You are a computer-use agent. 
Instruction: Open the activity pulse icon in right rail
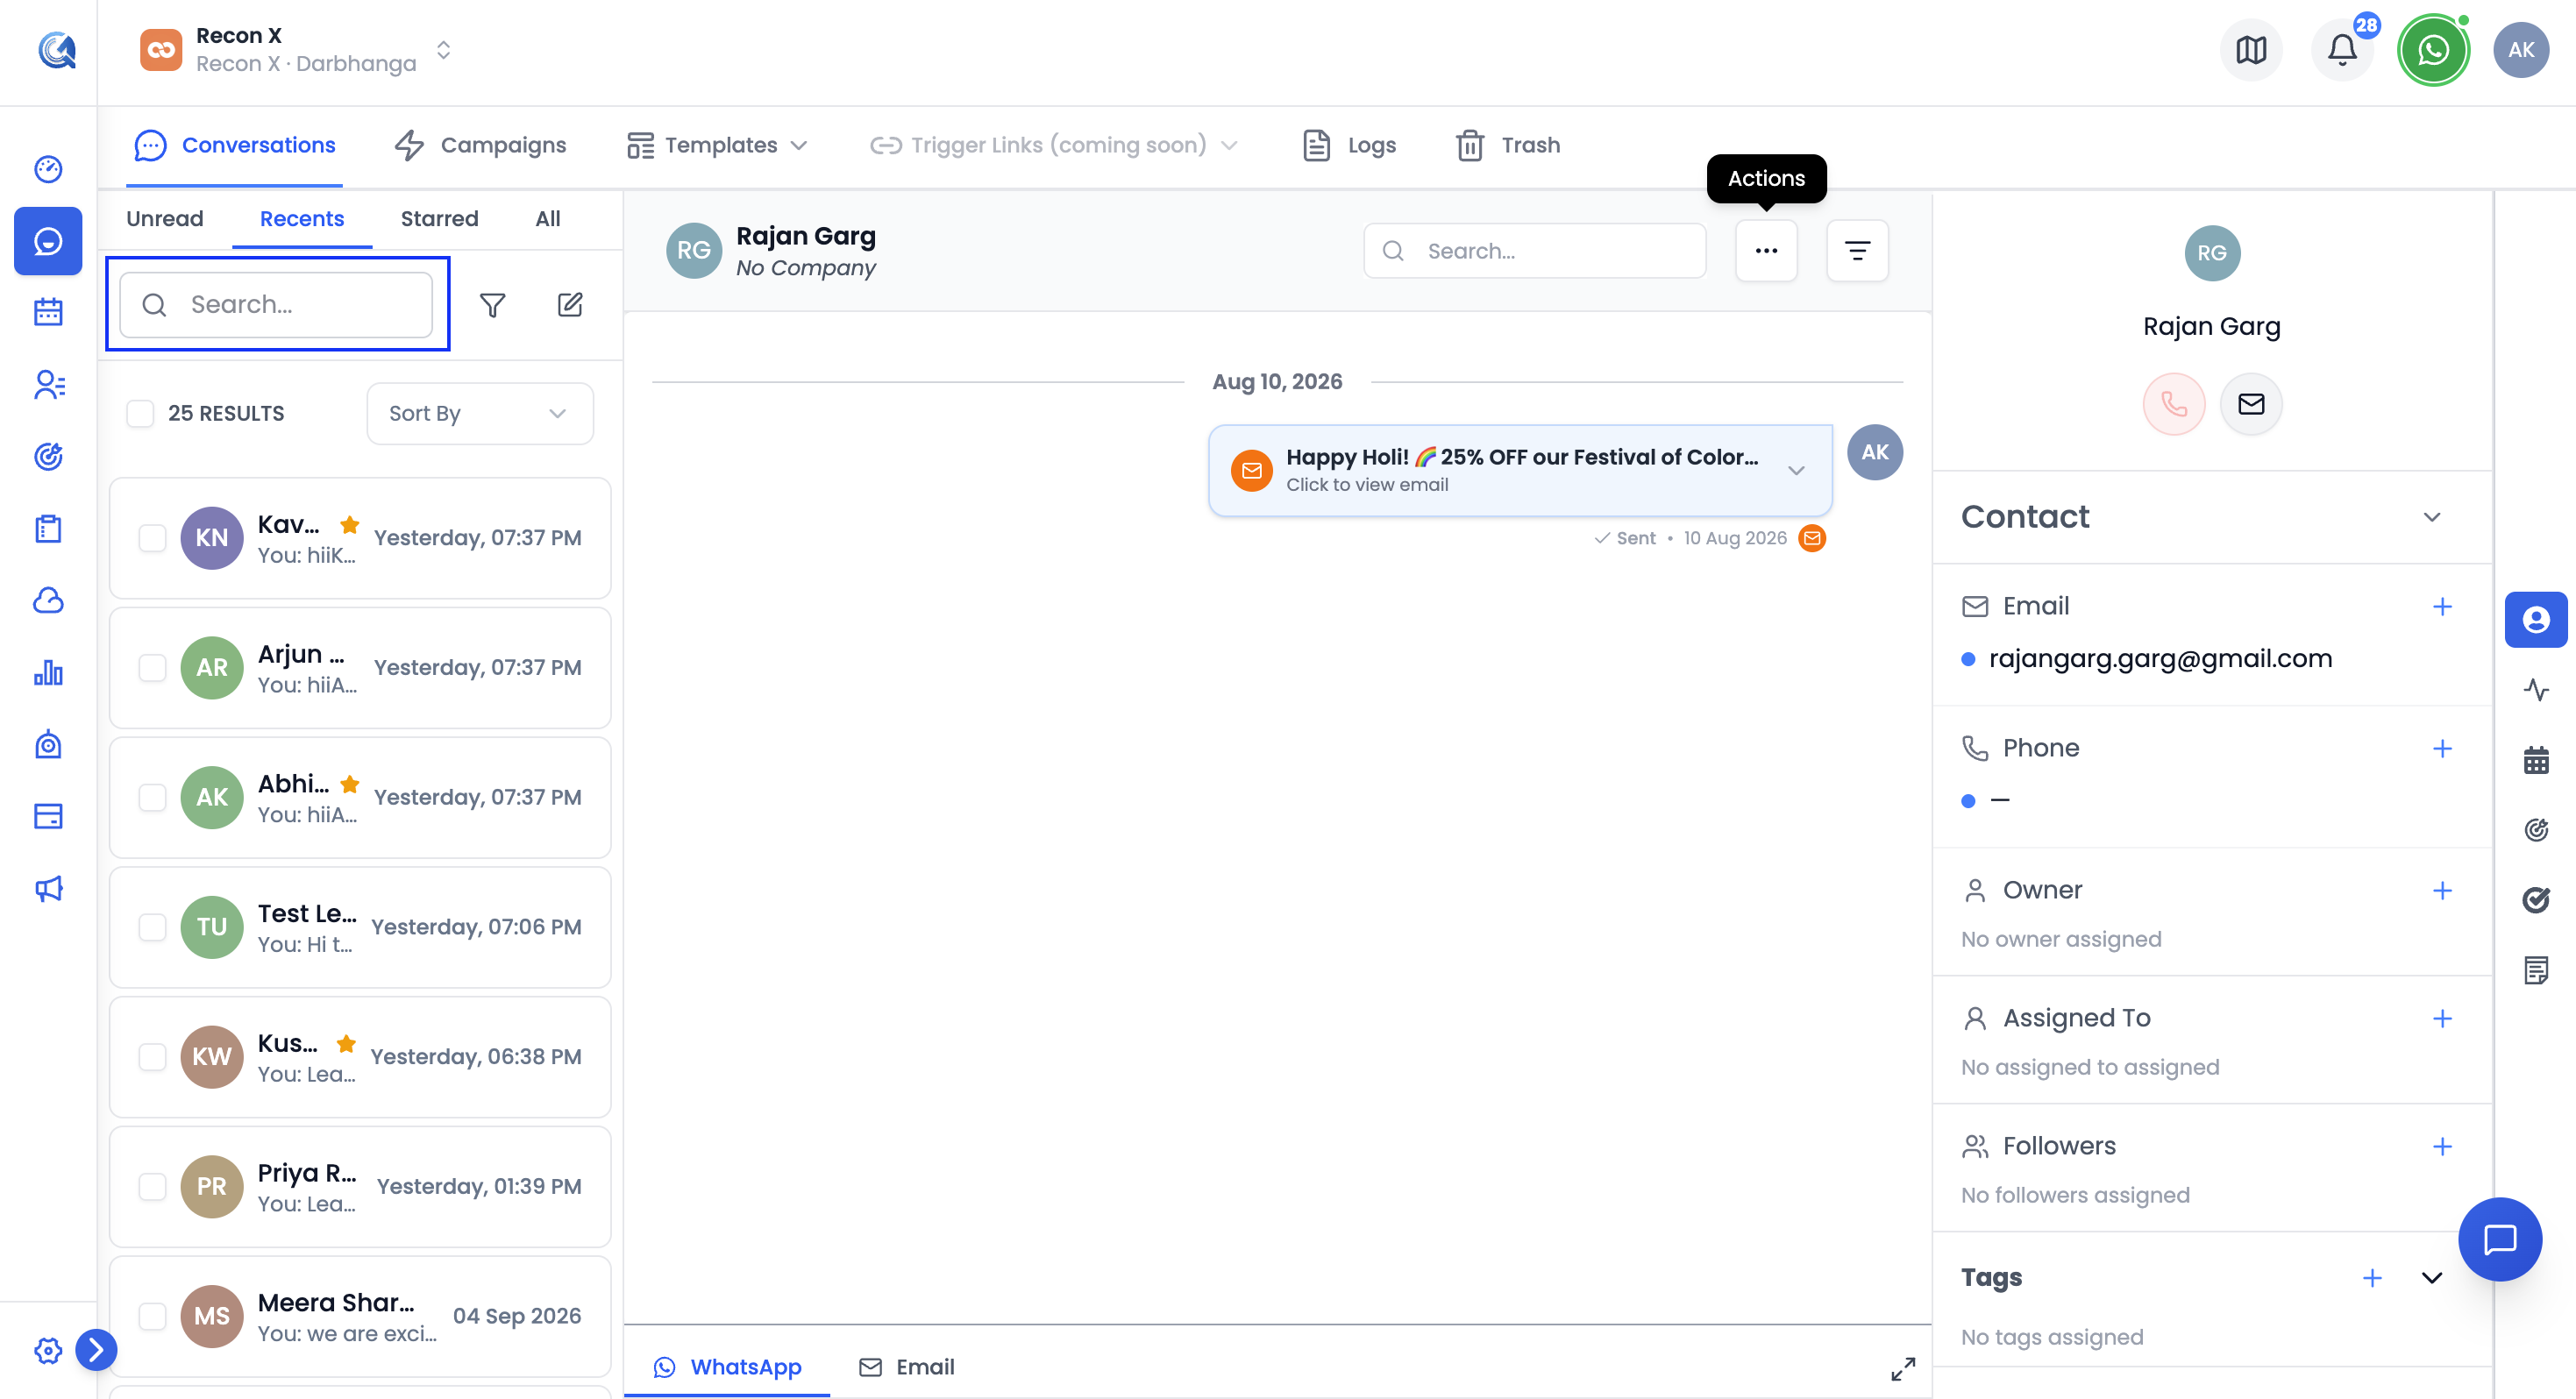click(x=2535, y=690)
